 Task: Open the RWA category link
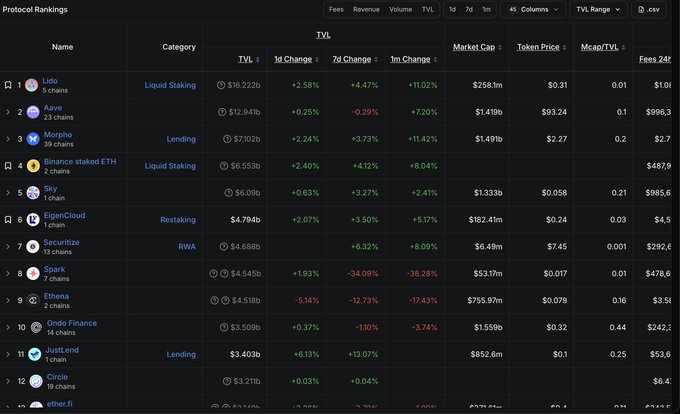tap(187, 247)
